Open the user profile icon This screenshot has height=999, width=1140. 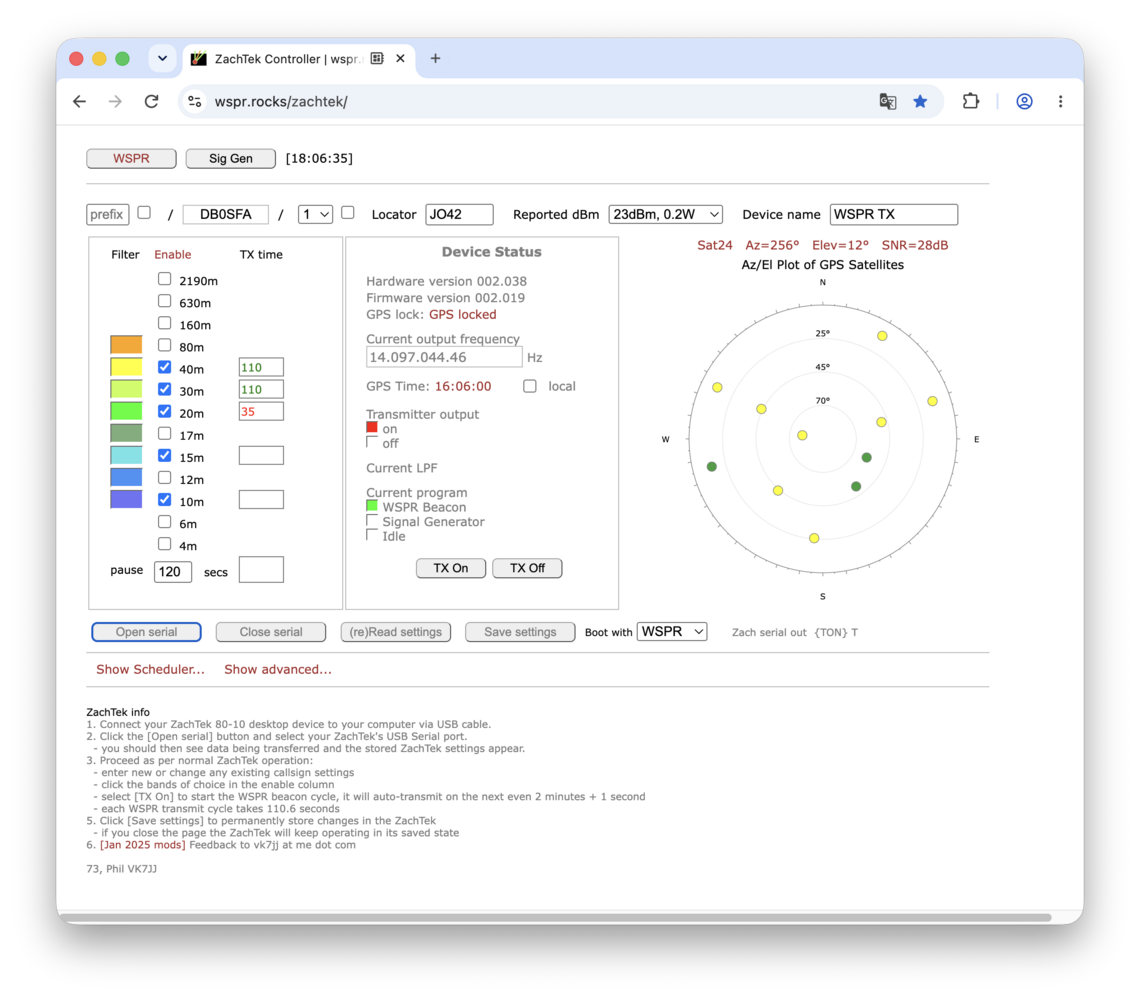point(1024,102)
